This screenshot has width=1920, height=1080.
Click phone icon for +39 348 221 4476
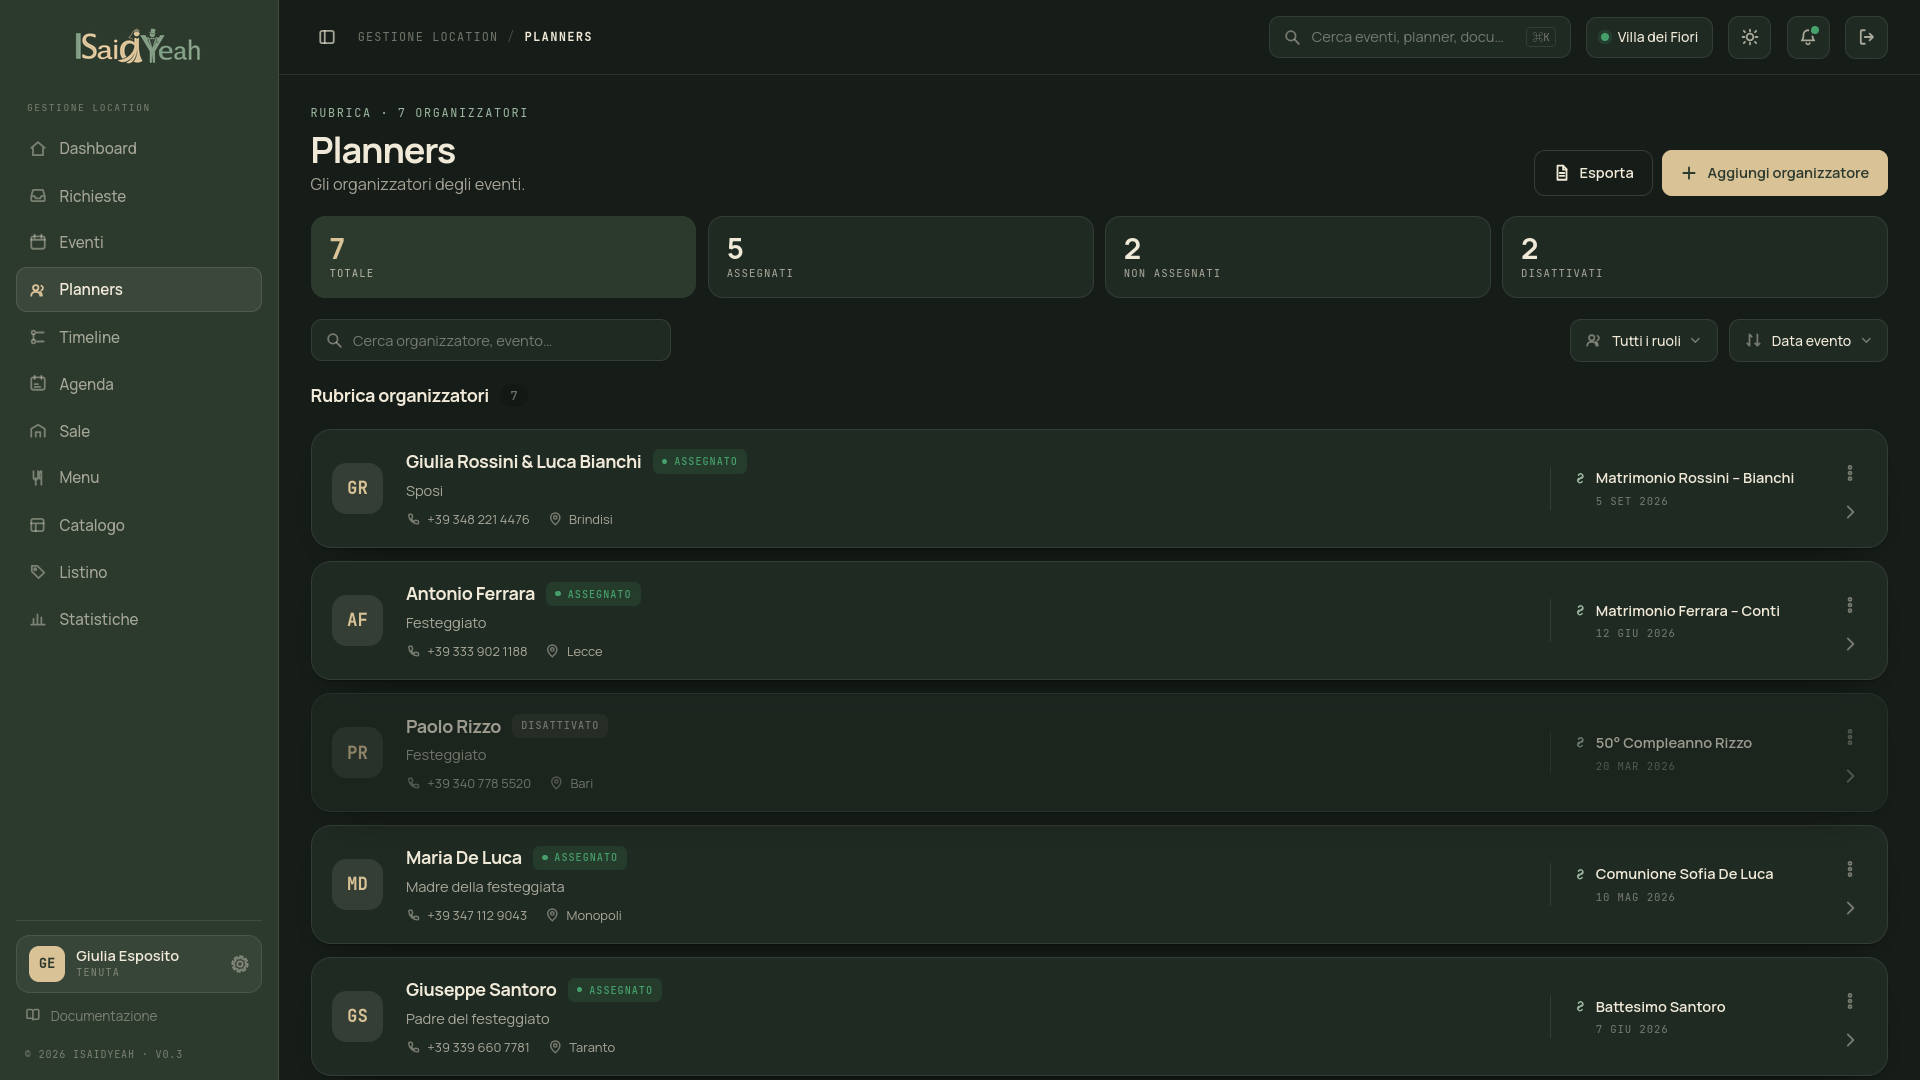(413, 519)
